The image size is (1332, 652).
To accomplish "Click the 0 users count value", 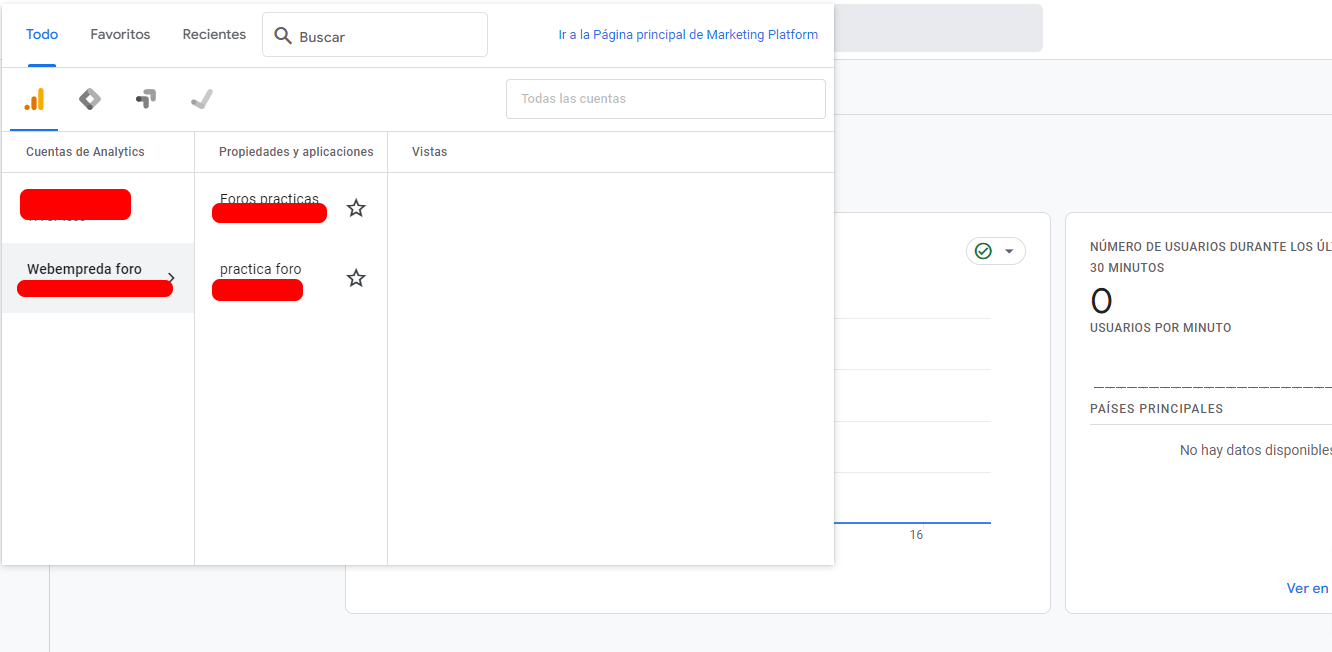I will coord(1101,301).
